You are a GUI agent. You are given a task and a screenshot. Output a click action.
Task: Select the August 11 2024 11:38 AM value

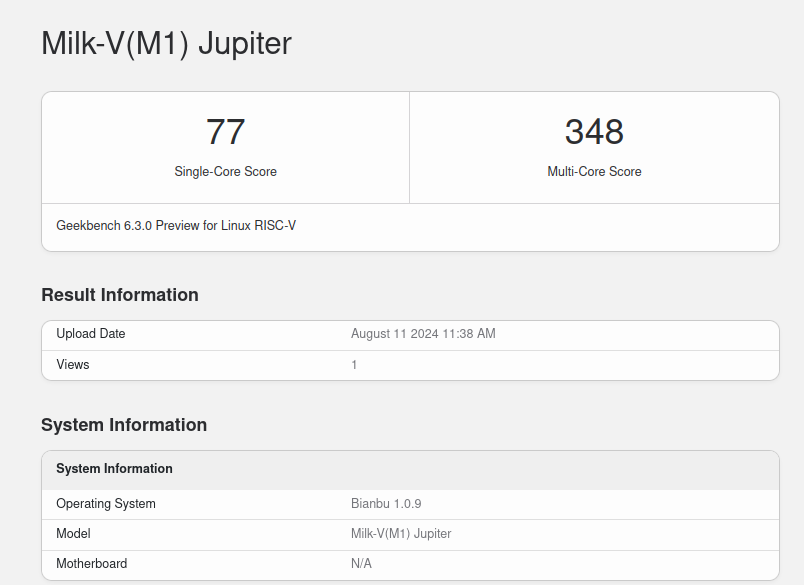[x=423, y=334]
